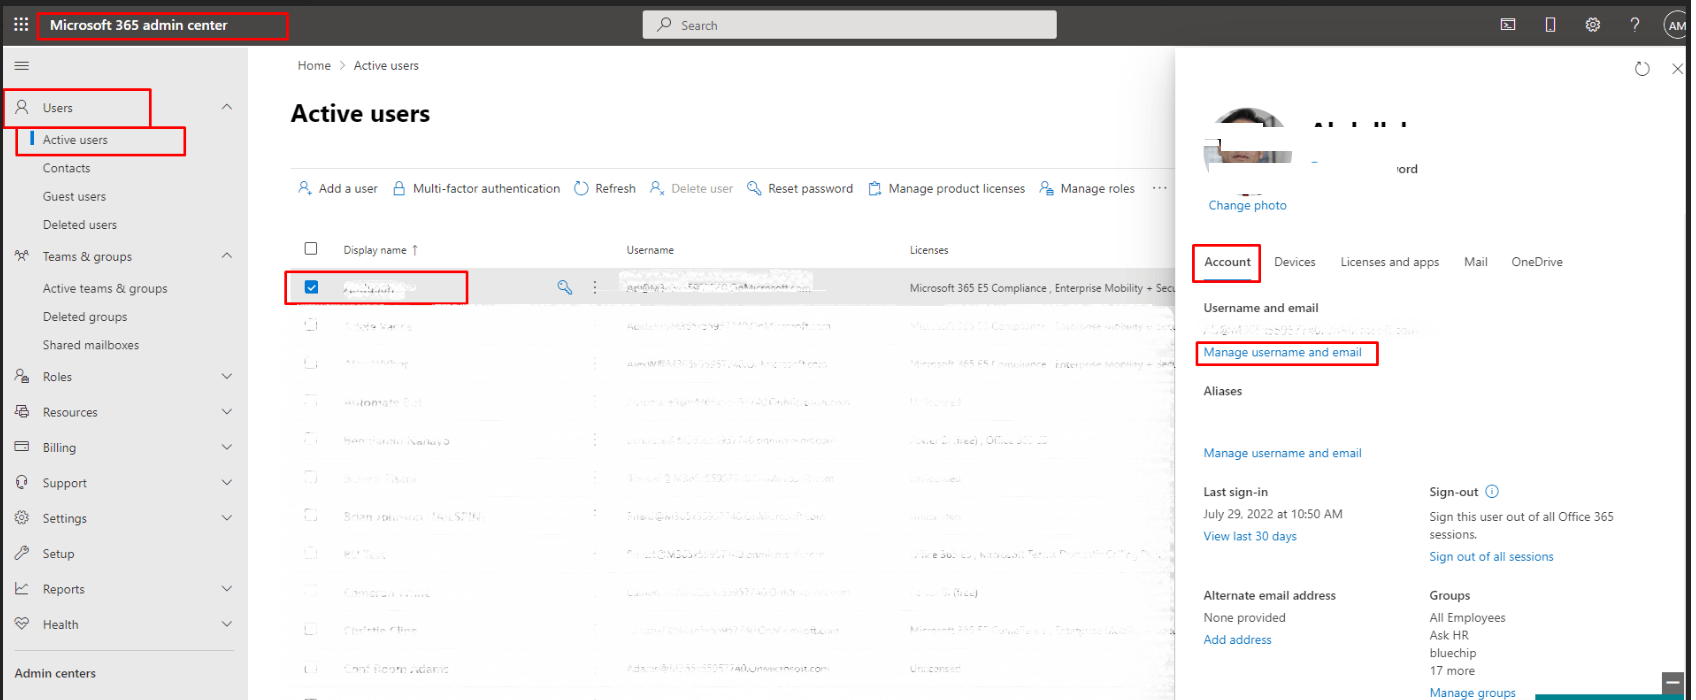Close the user details panel
The width and height of the screenshot is (1696, 700).
(1678, 69)
